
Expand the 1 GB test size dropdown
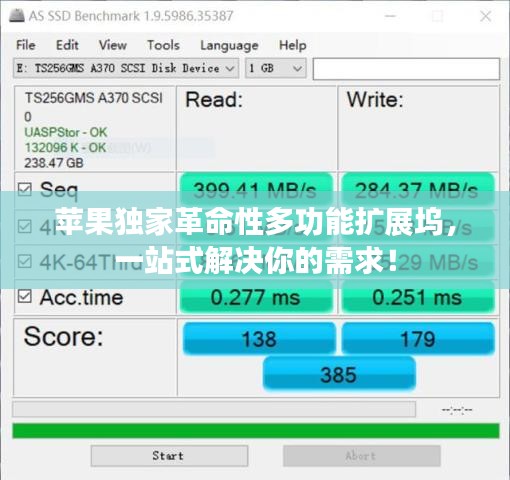[276, 68]
